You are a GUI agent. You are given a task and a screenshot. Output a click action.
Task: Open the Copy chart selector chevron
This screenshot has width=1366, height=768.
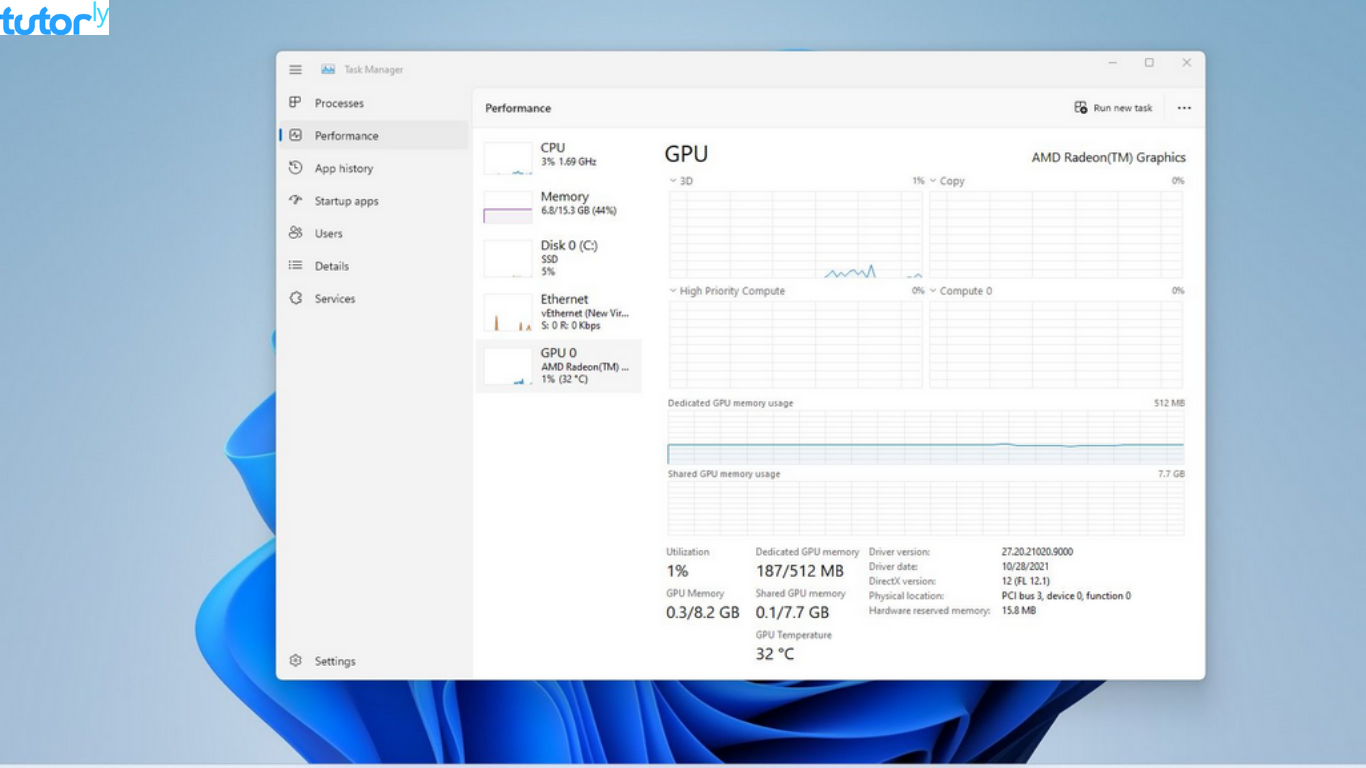point(934,180)
